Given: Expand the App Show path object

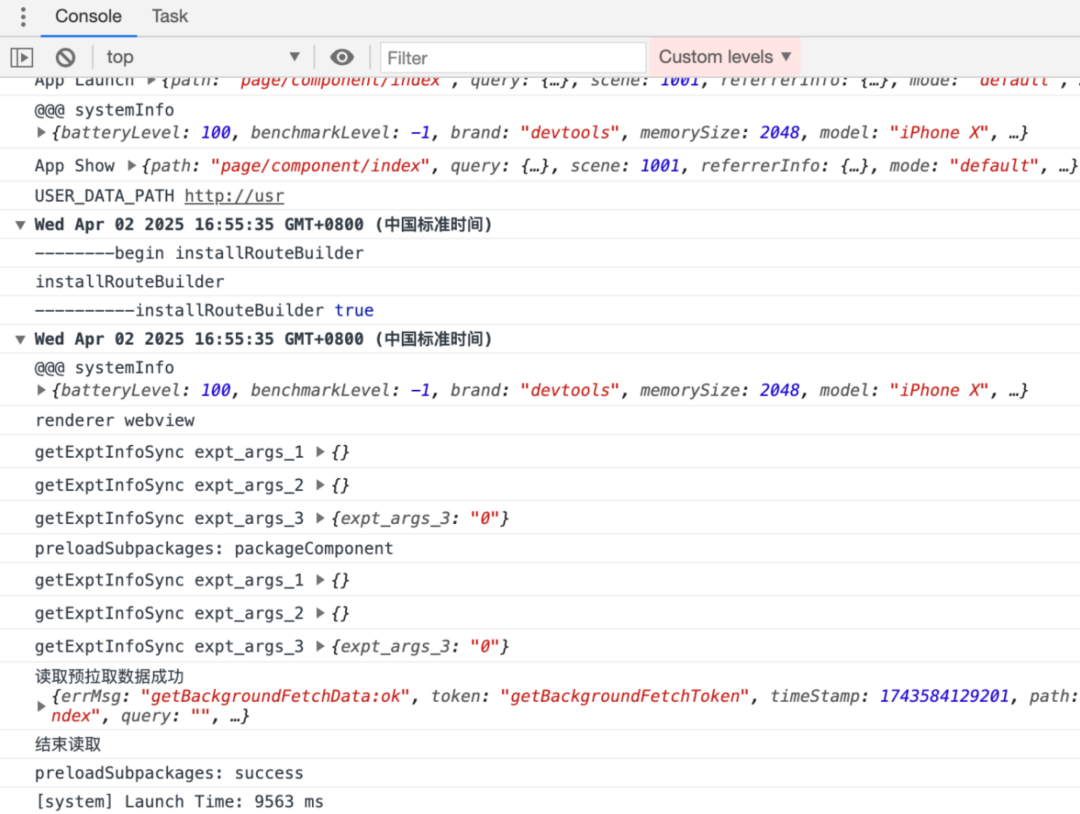Looking at the screenshot, I should (x=132, y=166).
